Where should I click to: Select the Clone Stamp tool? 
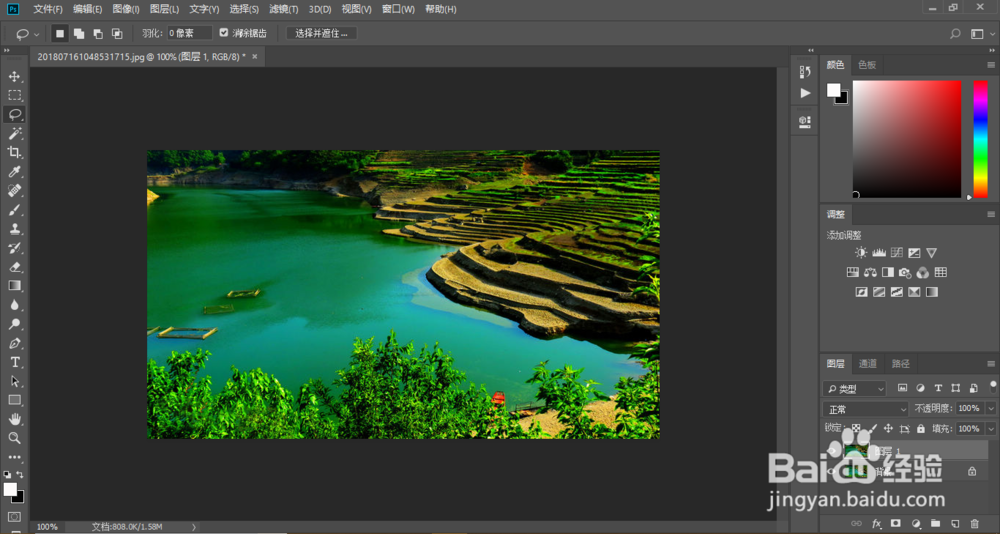14,228
